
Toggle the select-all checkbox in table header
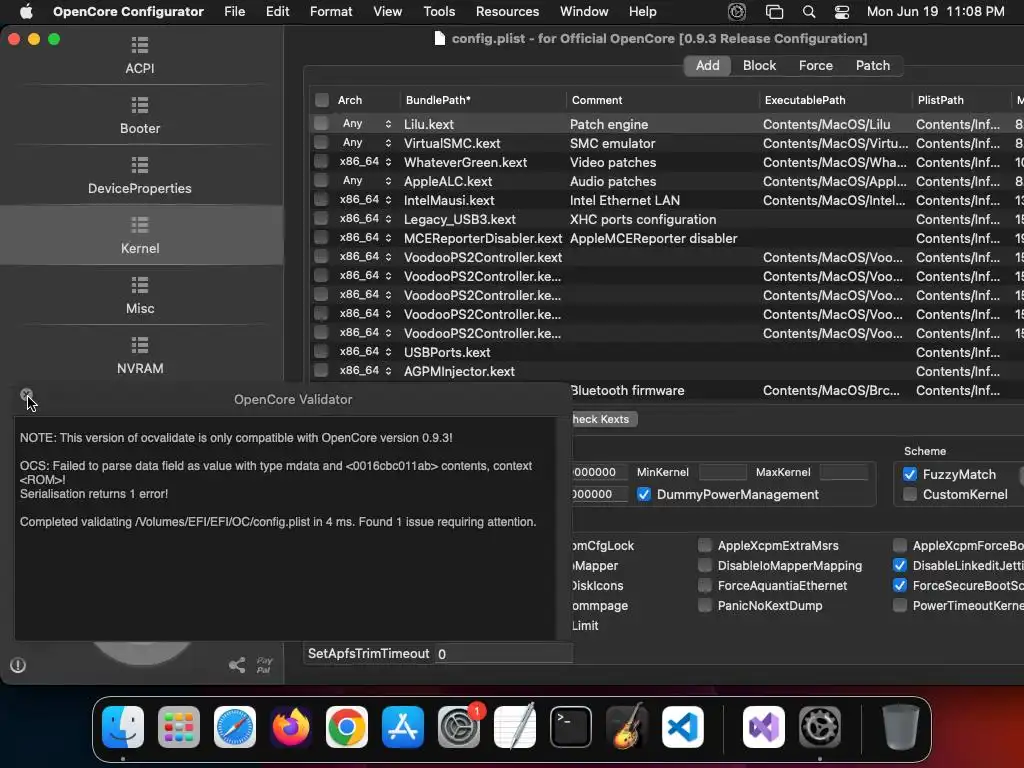(322, 100)
